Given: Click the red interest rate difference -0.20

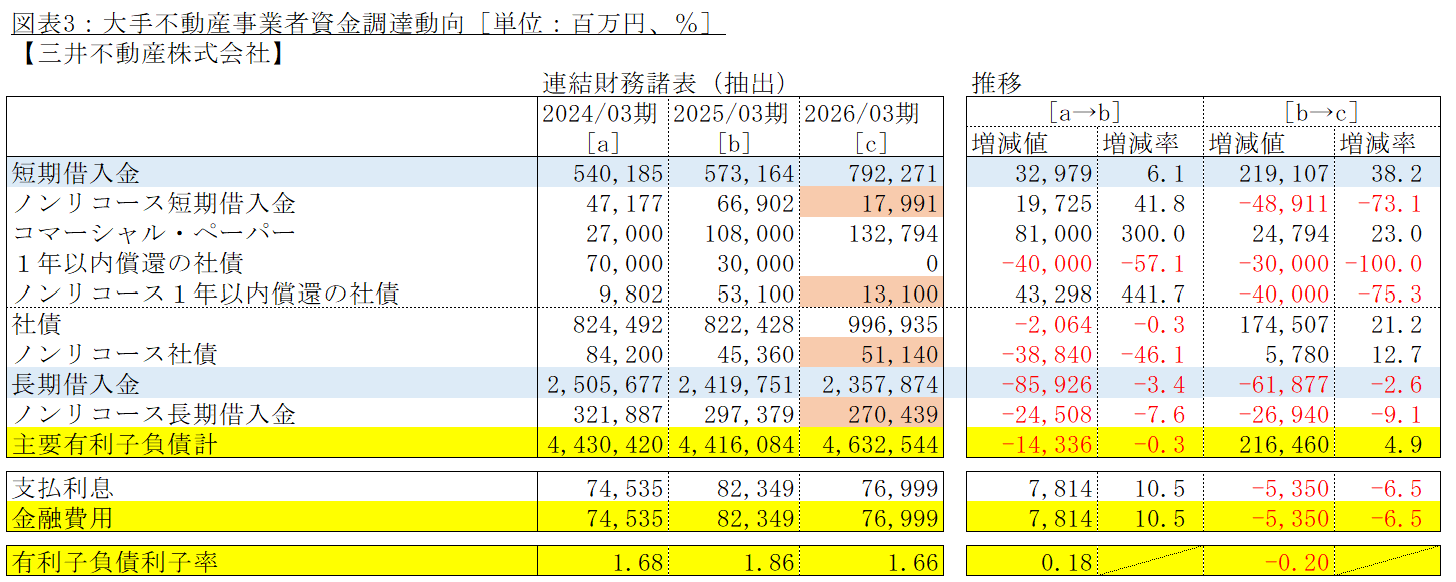Looking at the screenshot, I should tap(1297, 562).
